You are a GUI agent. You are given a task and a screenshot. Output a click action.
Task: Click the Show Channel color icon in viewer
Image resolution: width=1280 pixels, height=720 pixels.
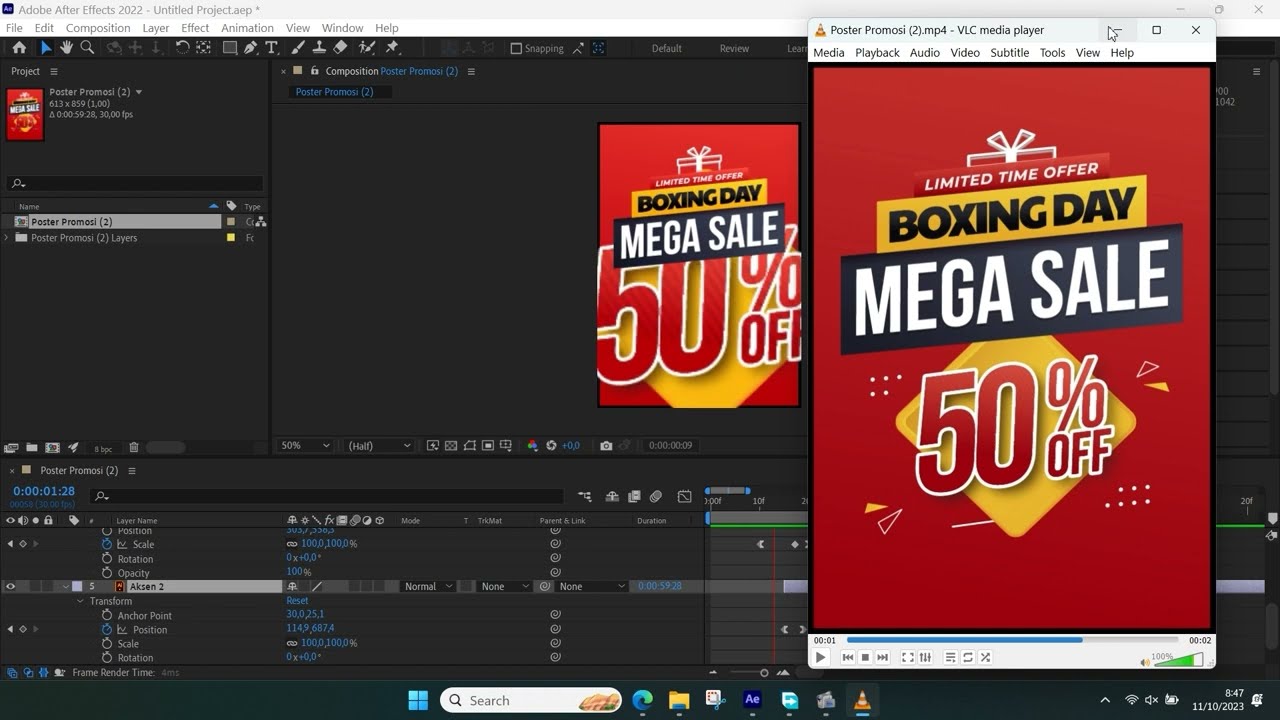(532, 446)
